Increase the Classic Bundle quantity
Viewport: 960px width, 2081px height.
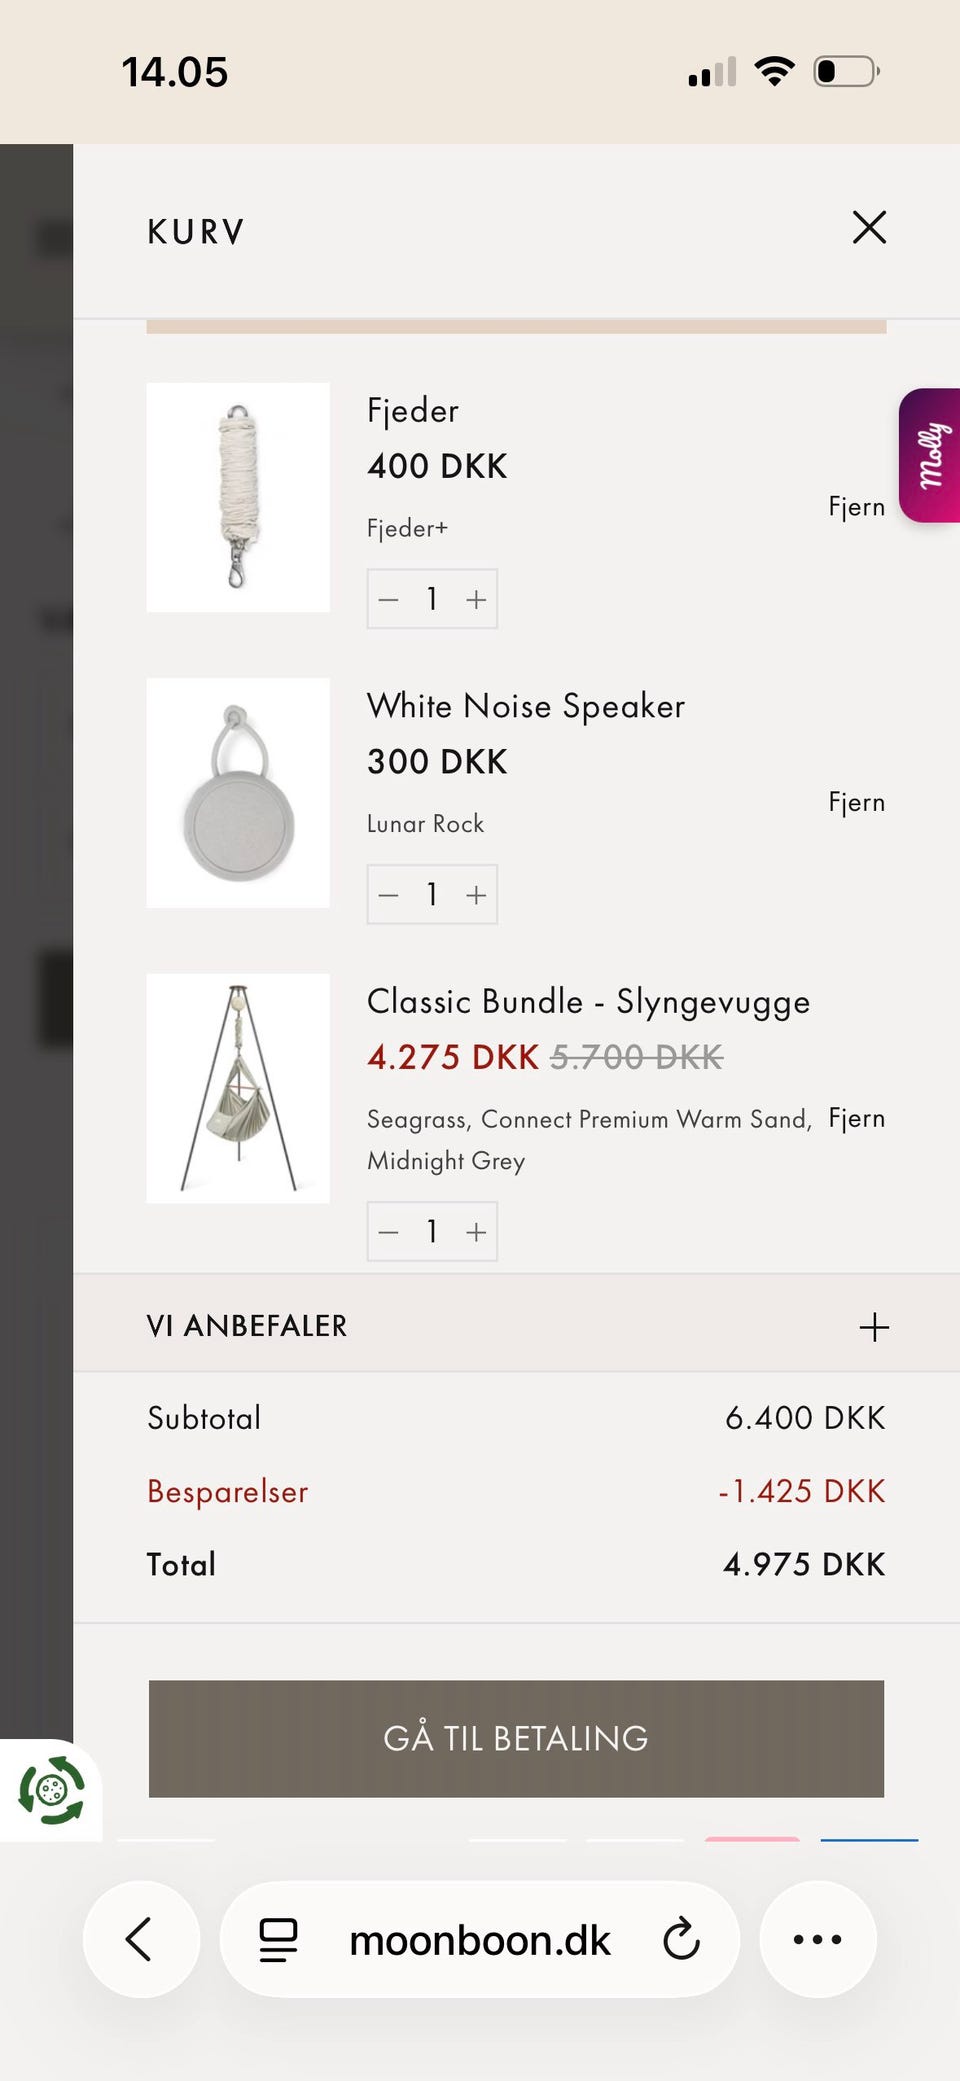[x=476, y=1231]
